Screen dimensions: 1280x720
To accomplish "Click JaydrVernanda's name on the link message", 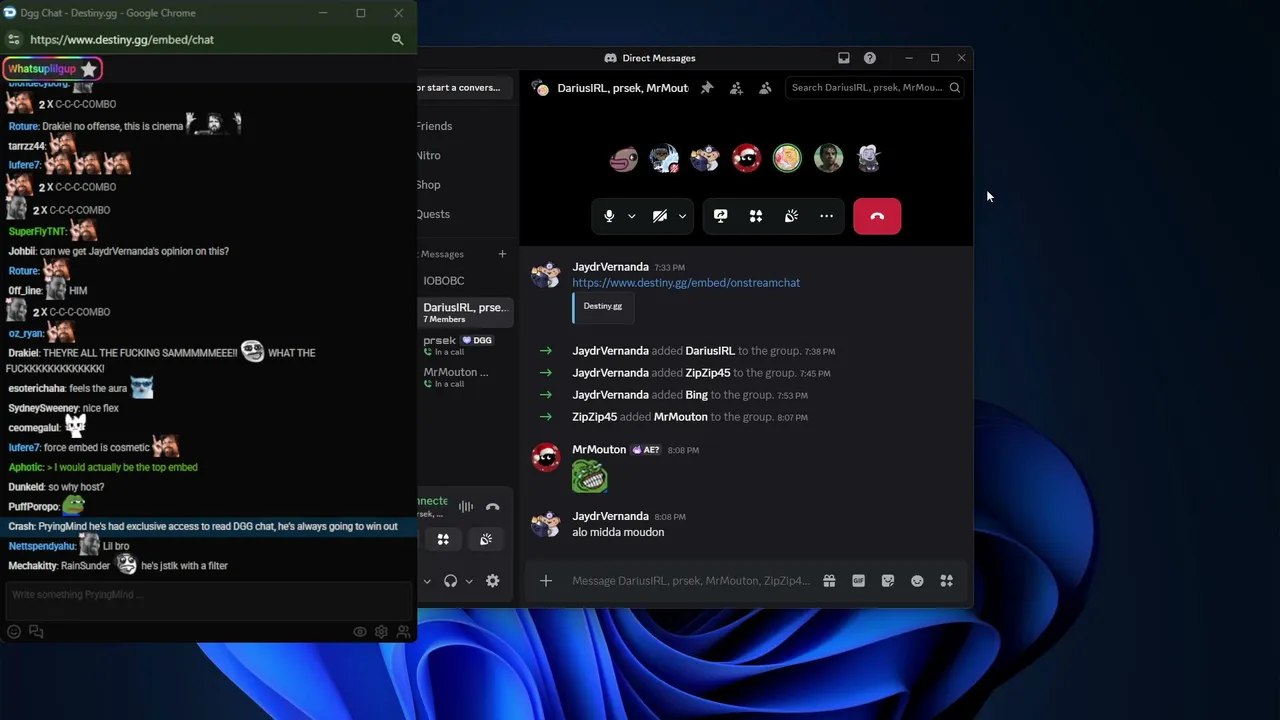I will 610,267.
